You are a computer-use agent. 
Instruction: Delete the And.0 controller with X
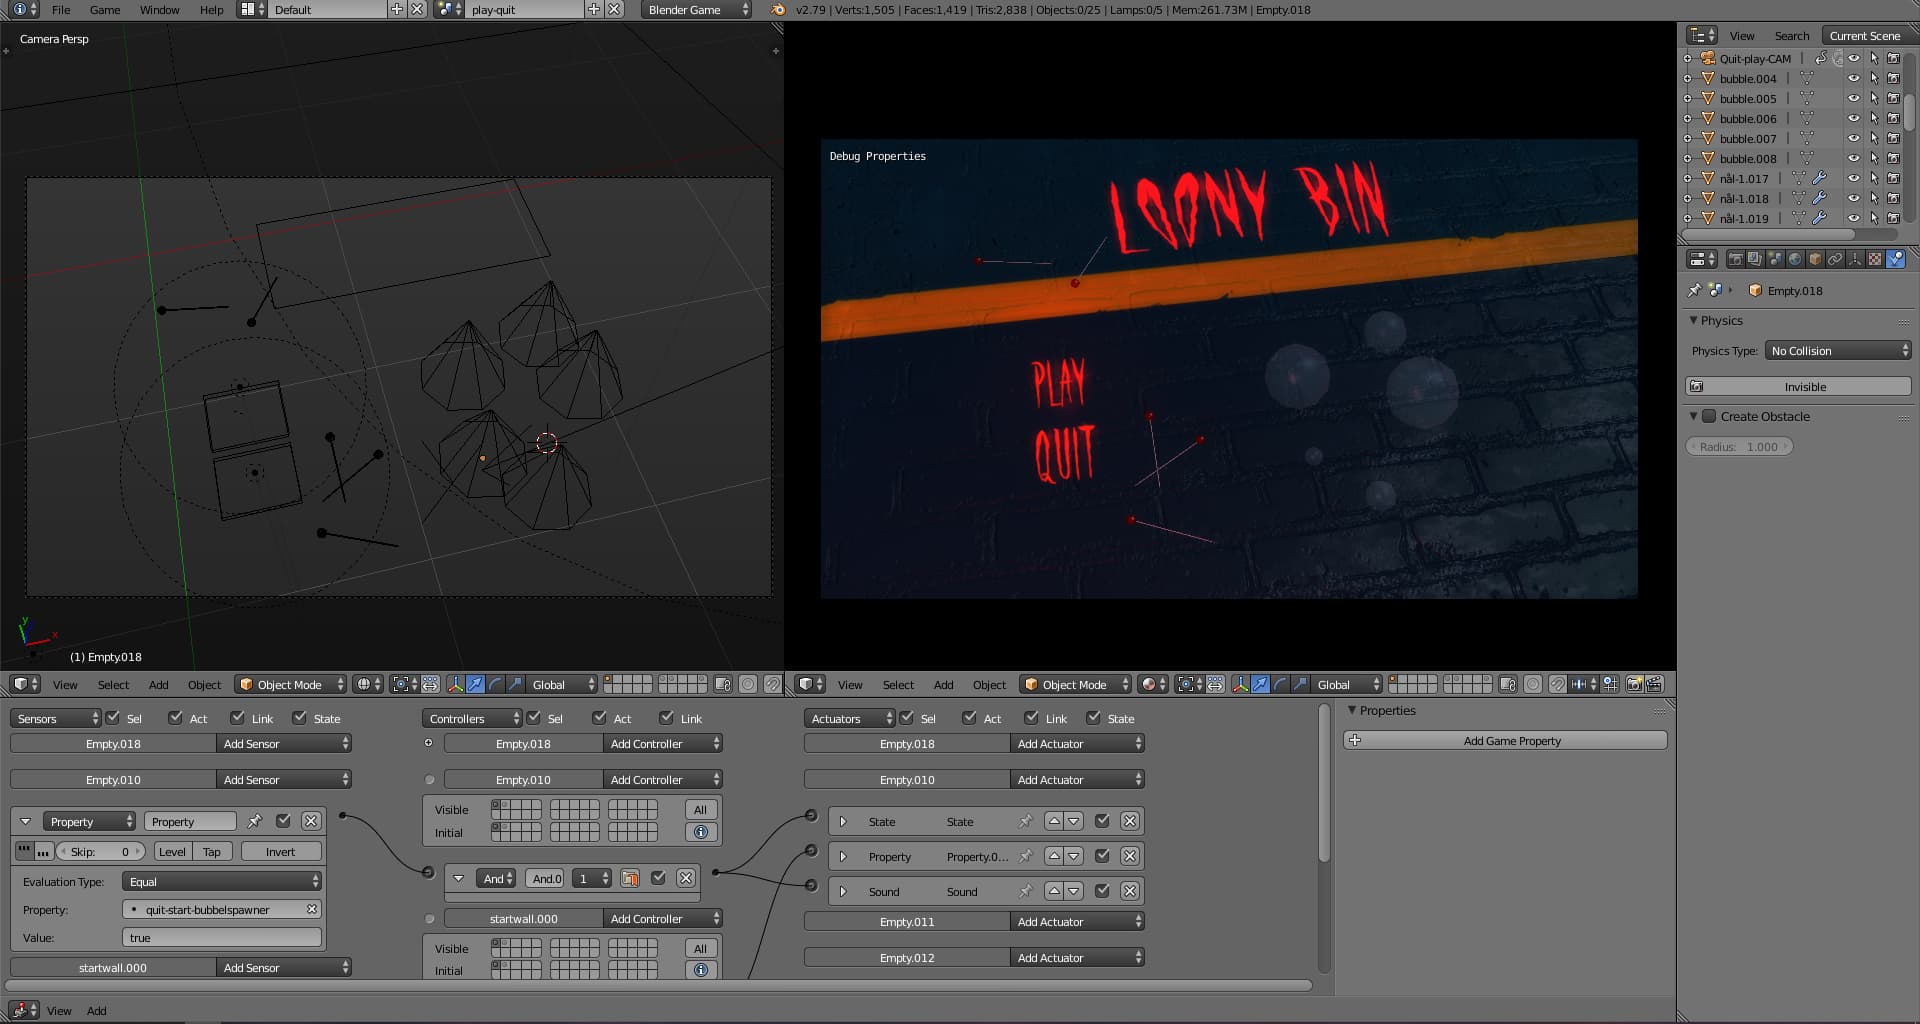[x=686, y=878]
